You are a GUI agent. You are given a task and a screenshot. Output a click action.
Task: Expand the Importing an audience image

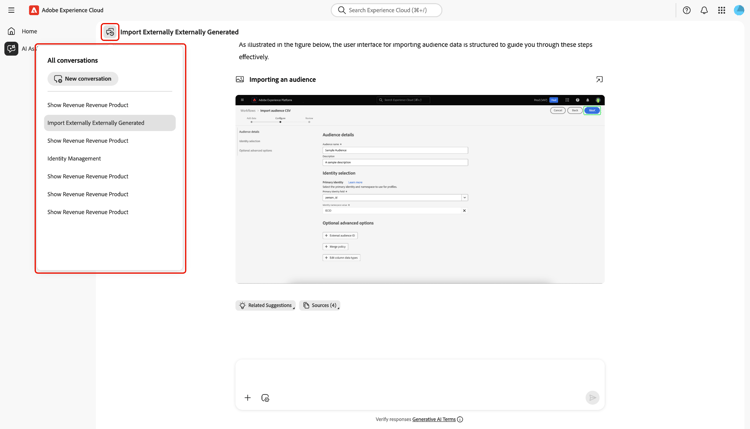point(599,79)
